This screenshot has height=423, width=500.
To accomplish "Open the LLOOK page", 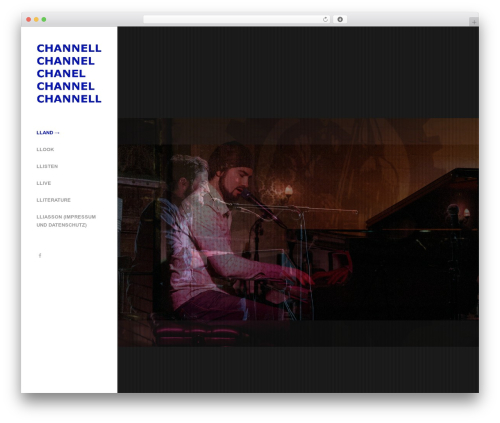I will click(45, 149).
